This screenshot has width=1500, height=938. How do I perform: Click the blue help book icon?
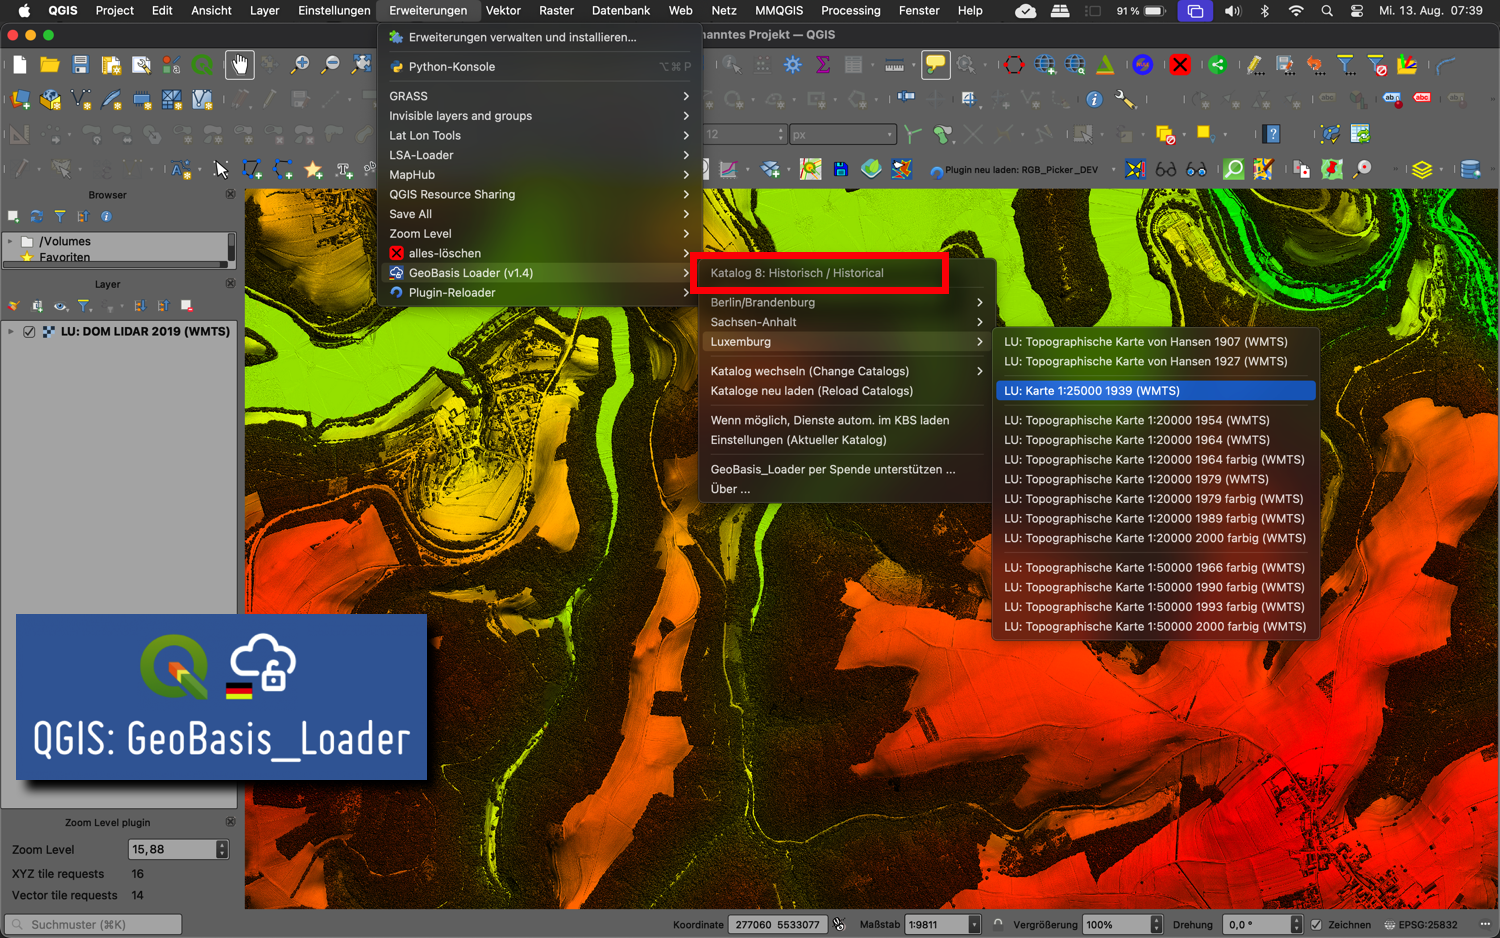click(1272, 134)
